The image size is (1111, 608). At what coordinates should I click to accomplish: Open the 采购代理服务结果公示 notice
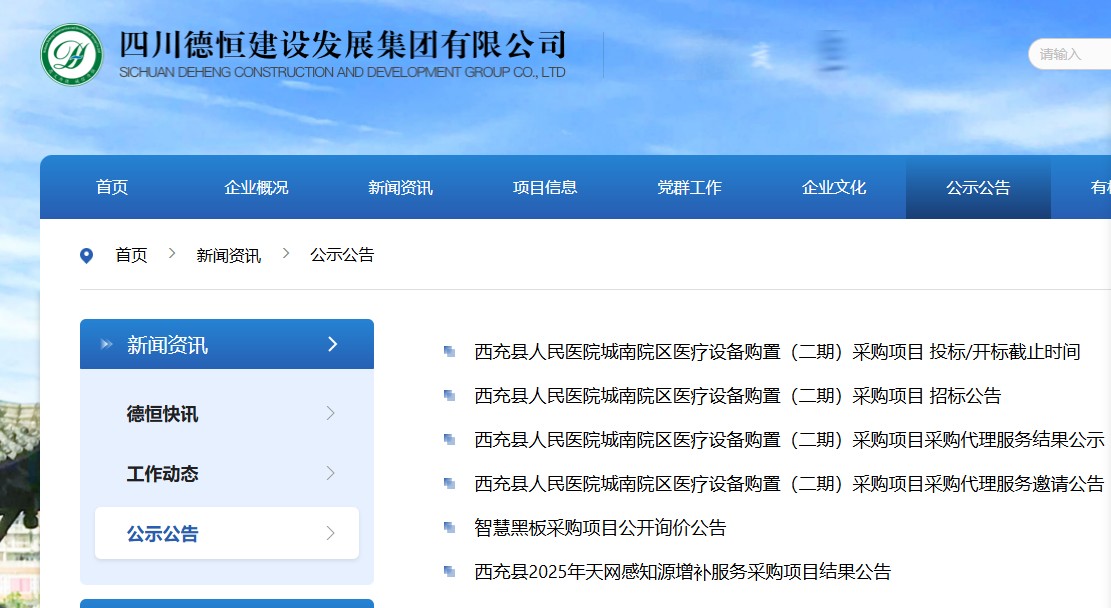click(789, 439)
